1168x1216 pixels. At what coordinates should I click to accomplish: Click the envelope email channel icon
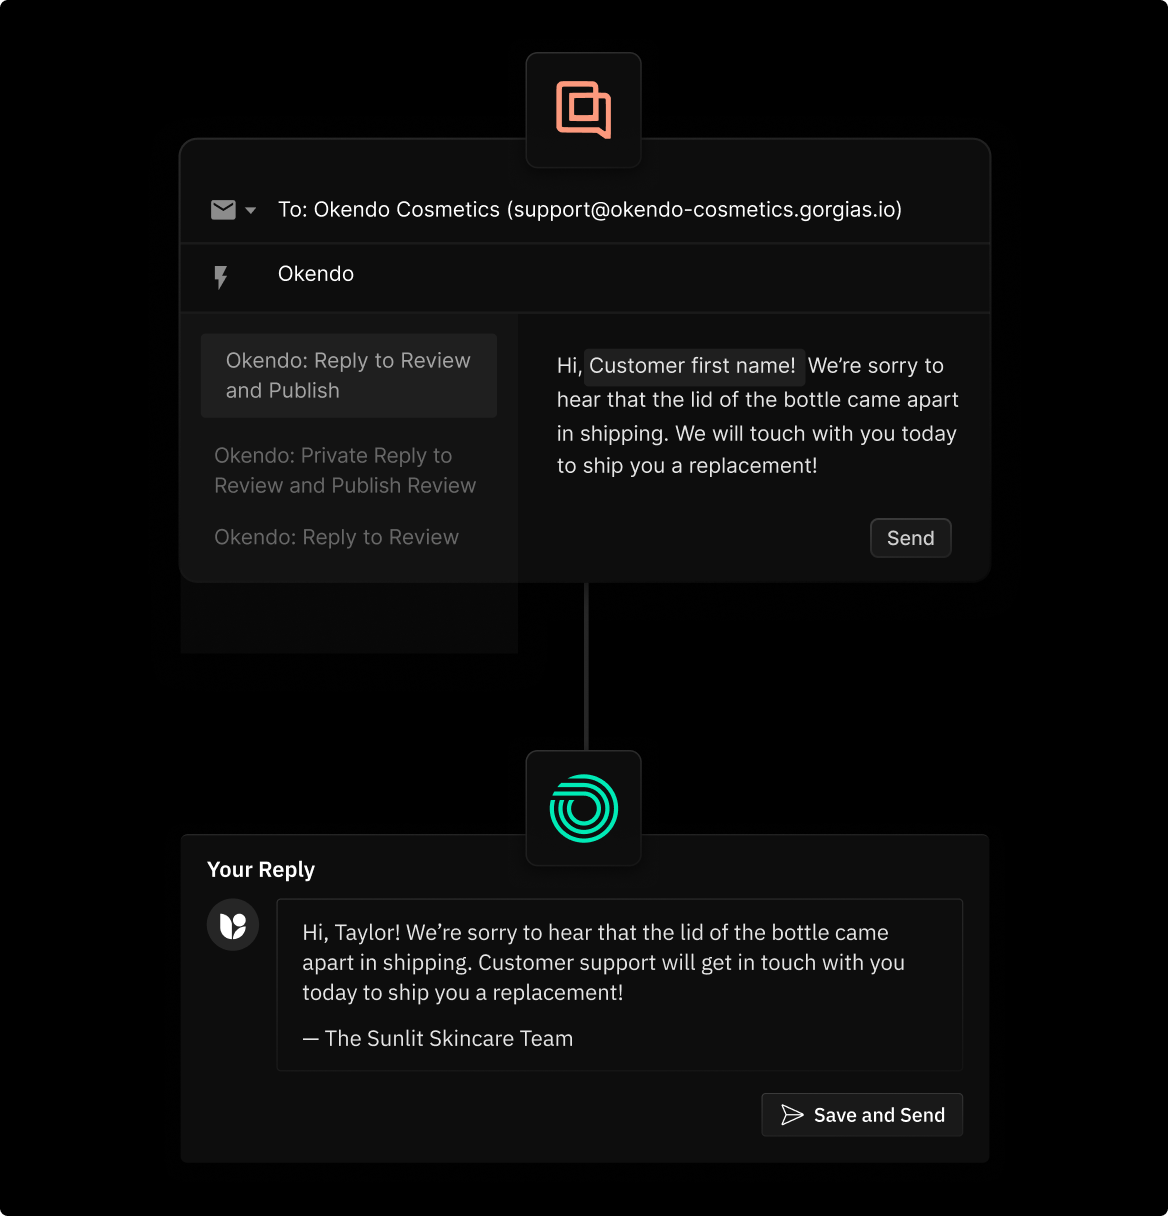click(223, 210)
